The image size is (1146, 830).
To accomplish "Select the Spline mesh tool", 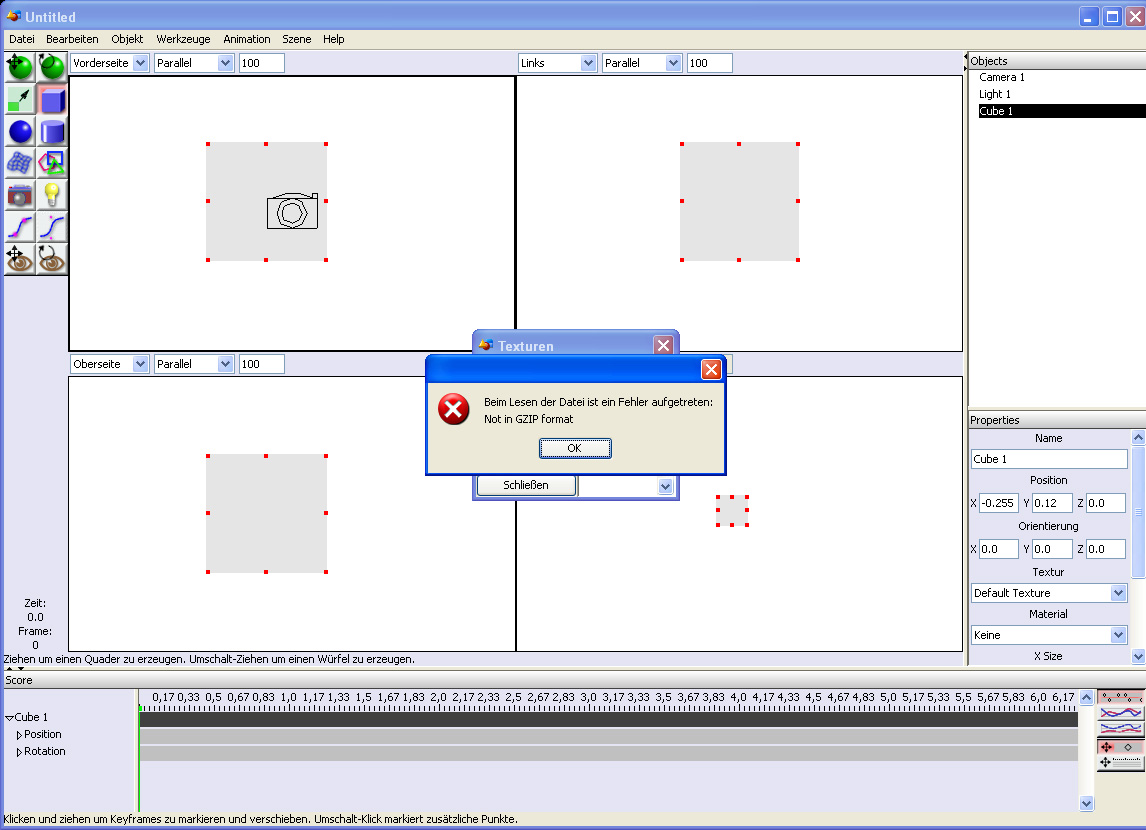I will tap(20, 163).
